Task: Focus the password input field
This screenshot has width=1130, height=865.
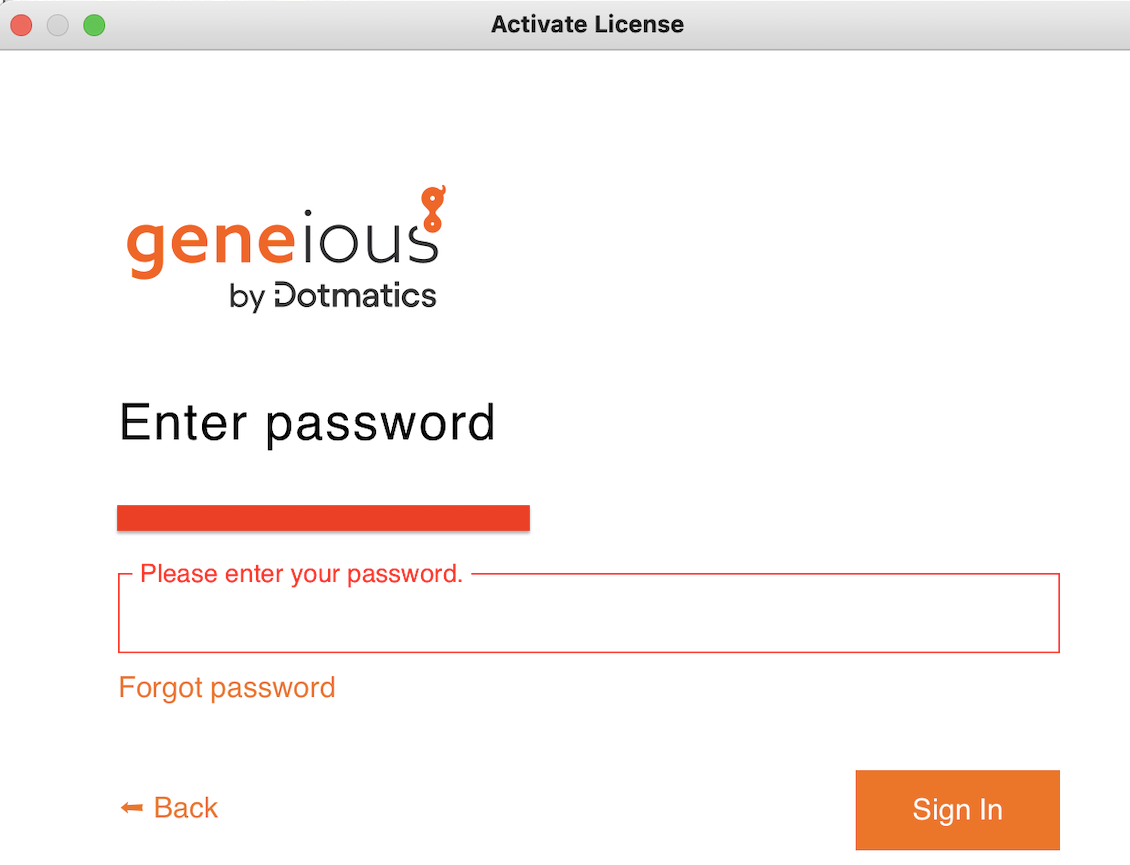Action: [589, 613]
